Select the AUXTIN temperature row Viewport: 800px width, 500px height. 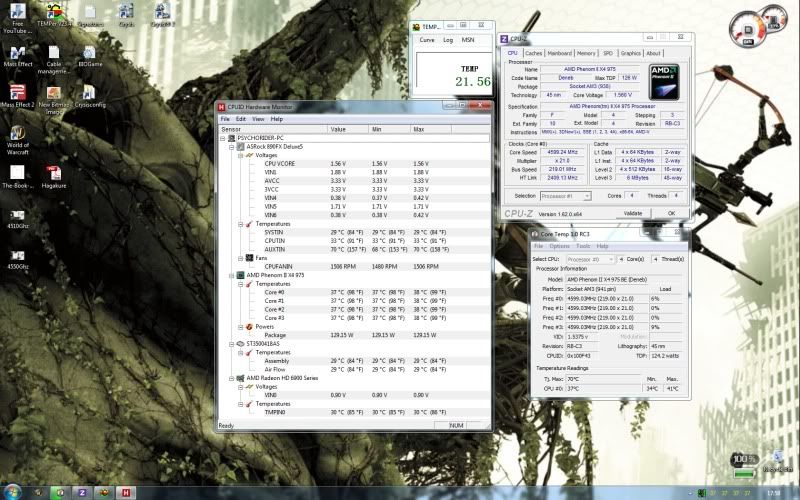point(354,249)
